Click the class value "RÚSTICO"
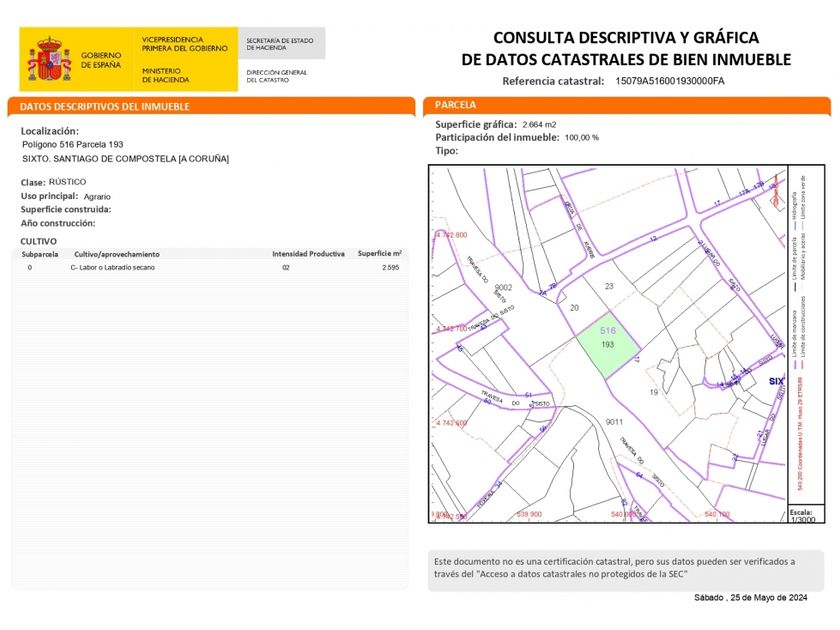The height and width of the screenshot is (630, 840). tap(67, 182)
